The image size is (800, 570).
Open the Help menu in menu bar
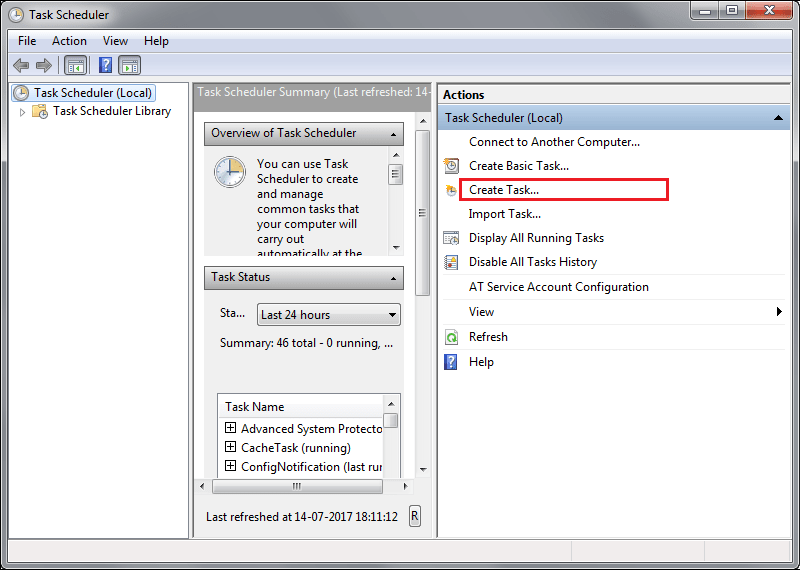[x=156, y=41]
